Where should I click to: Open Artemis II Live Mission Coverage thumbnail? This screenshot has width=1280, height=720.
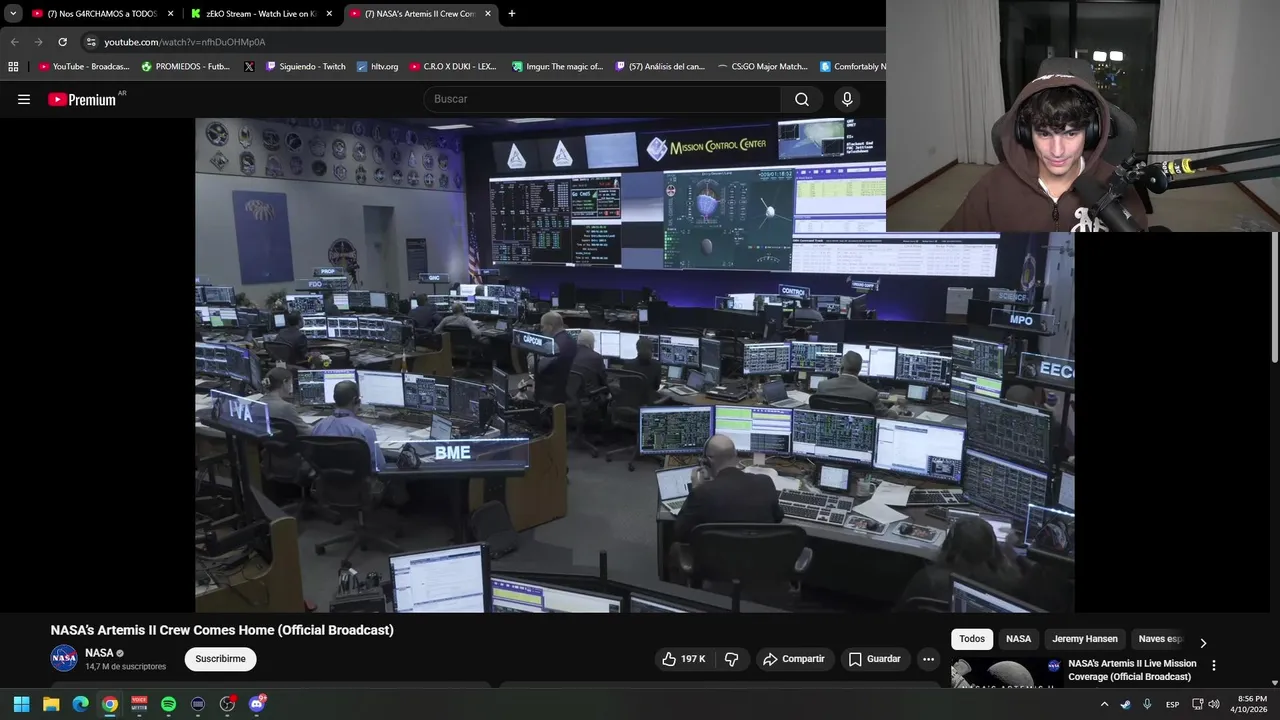[1004, 673]
